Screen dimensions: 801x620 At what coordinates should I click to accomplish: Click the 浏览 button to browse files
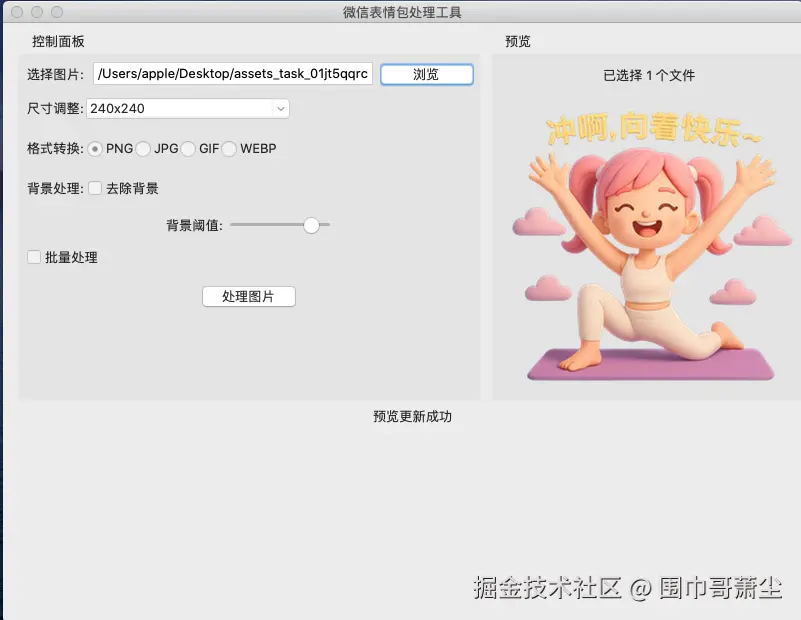(427, 74)
